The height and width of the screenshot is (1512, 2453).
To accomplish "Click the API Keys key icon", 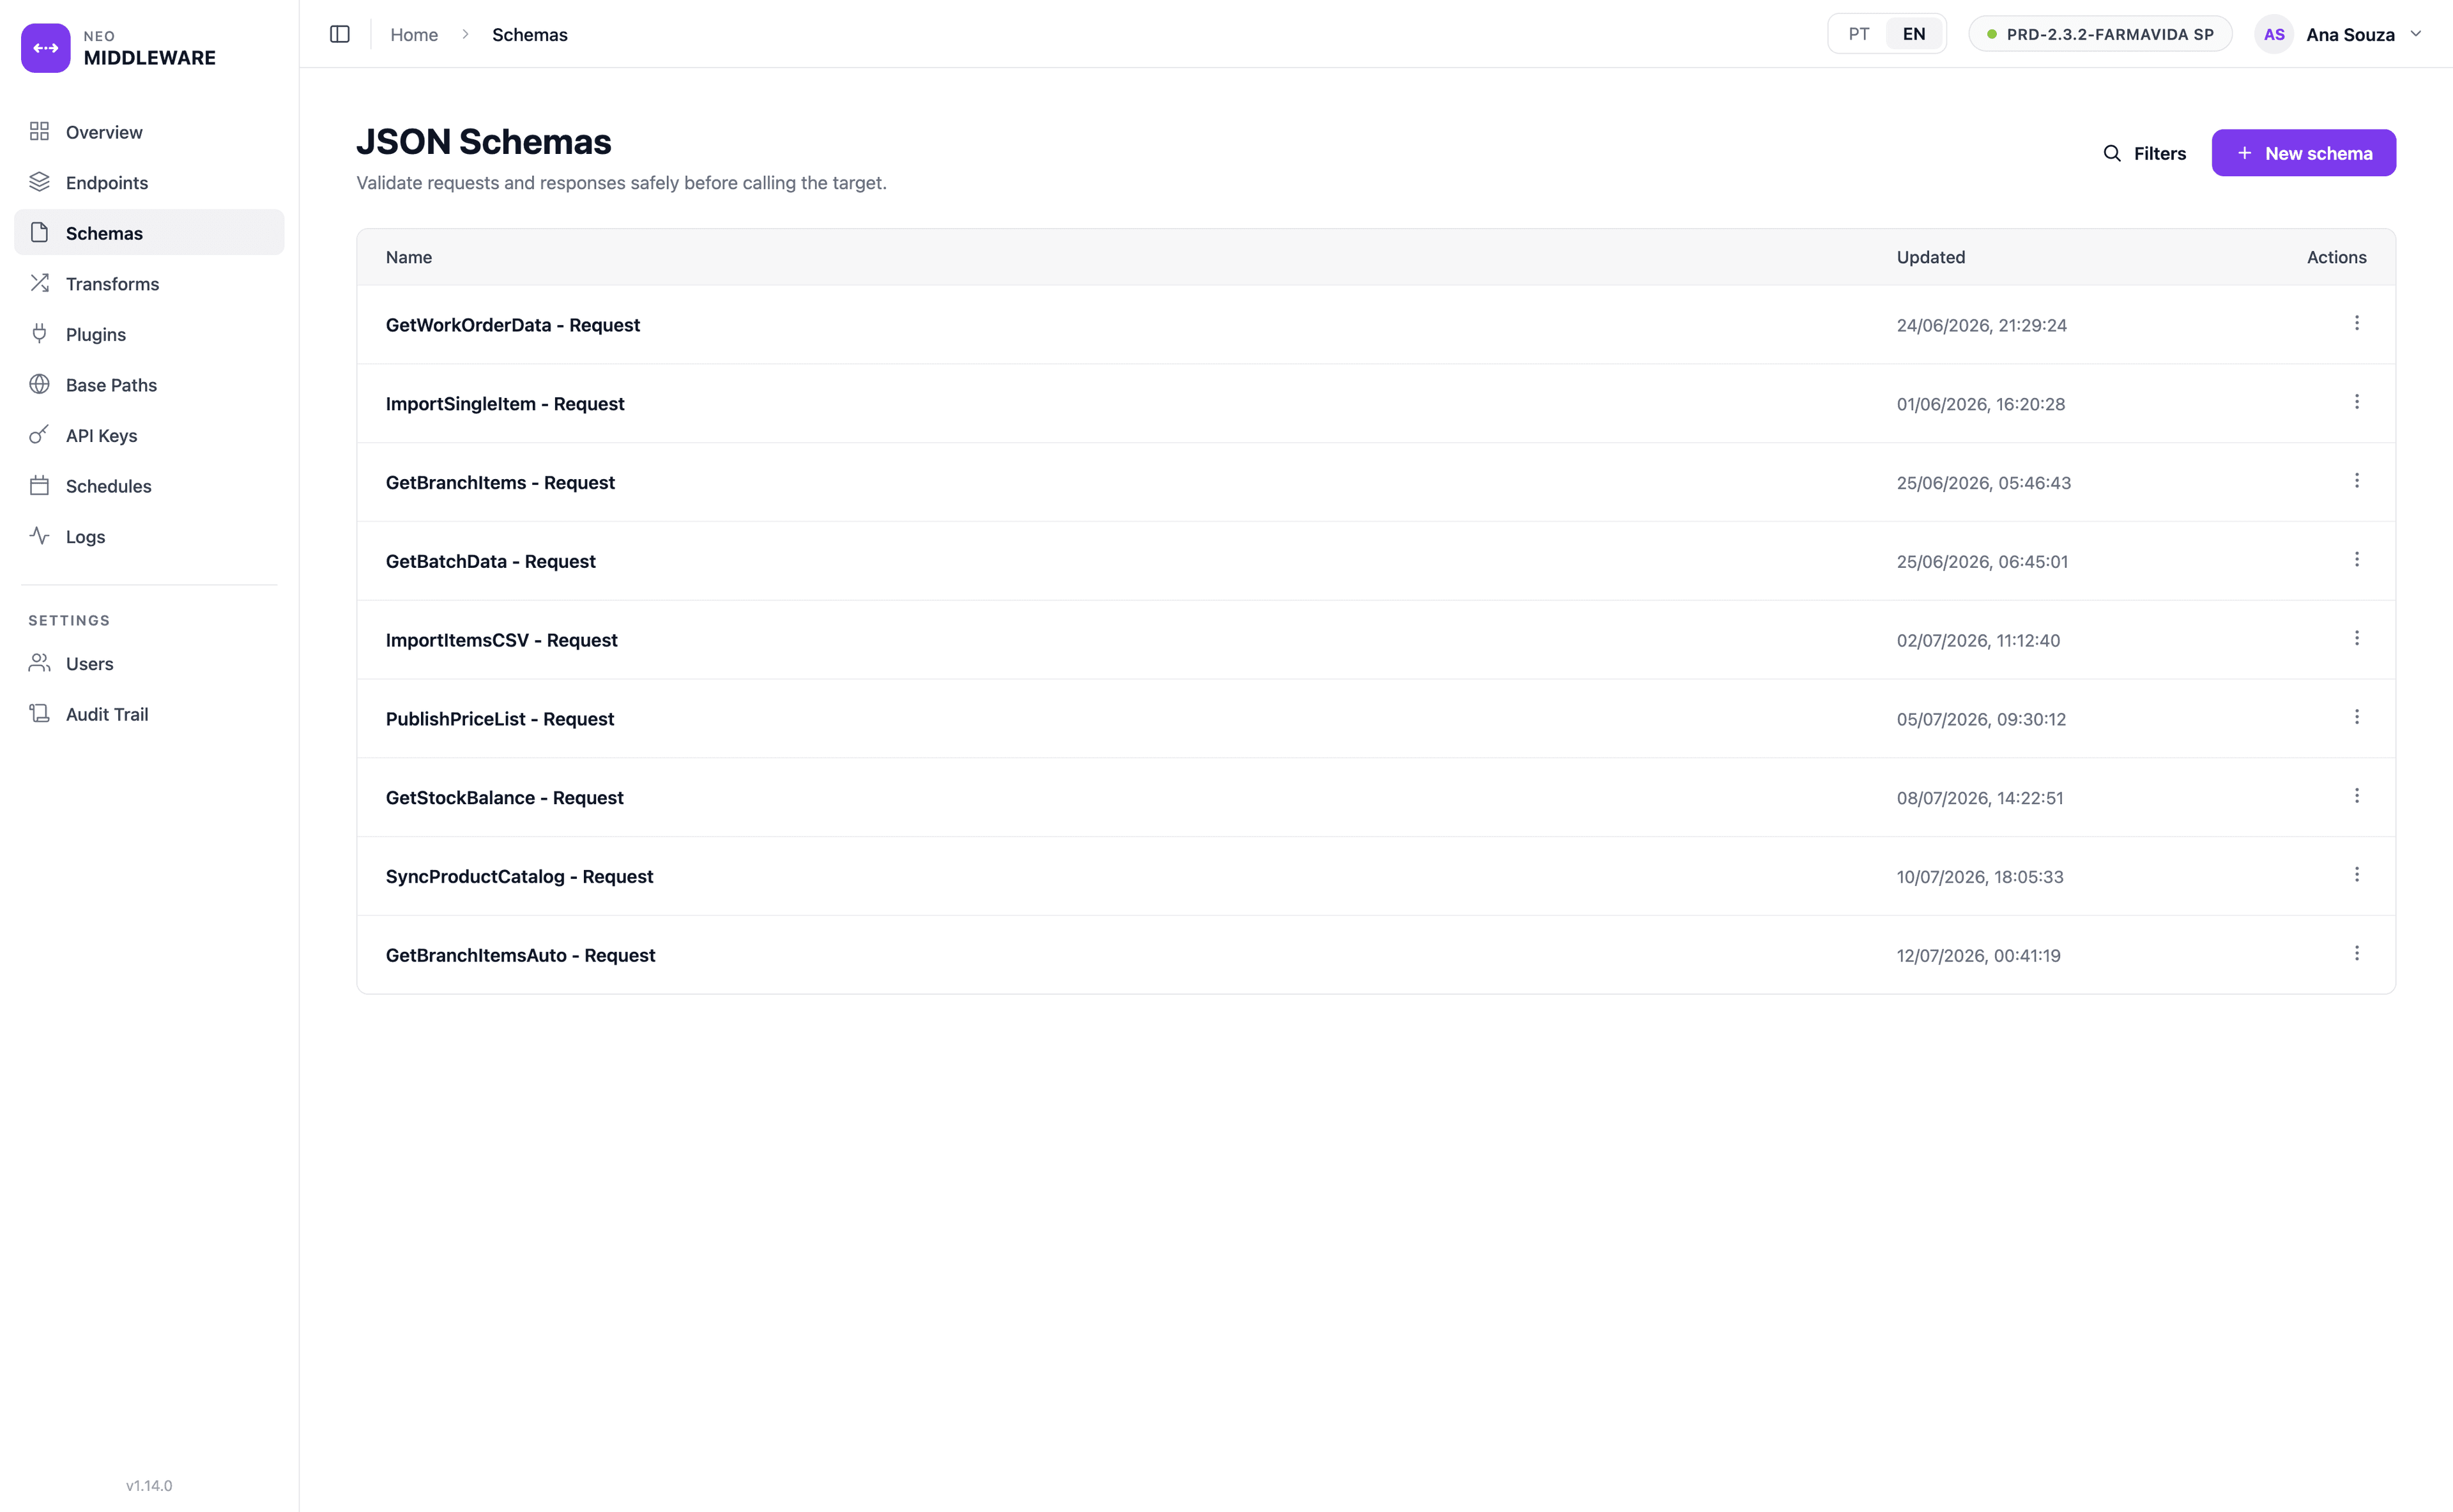I will click(39, 435).
